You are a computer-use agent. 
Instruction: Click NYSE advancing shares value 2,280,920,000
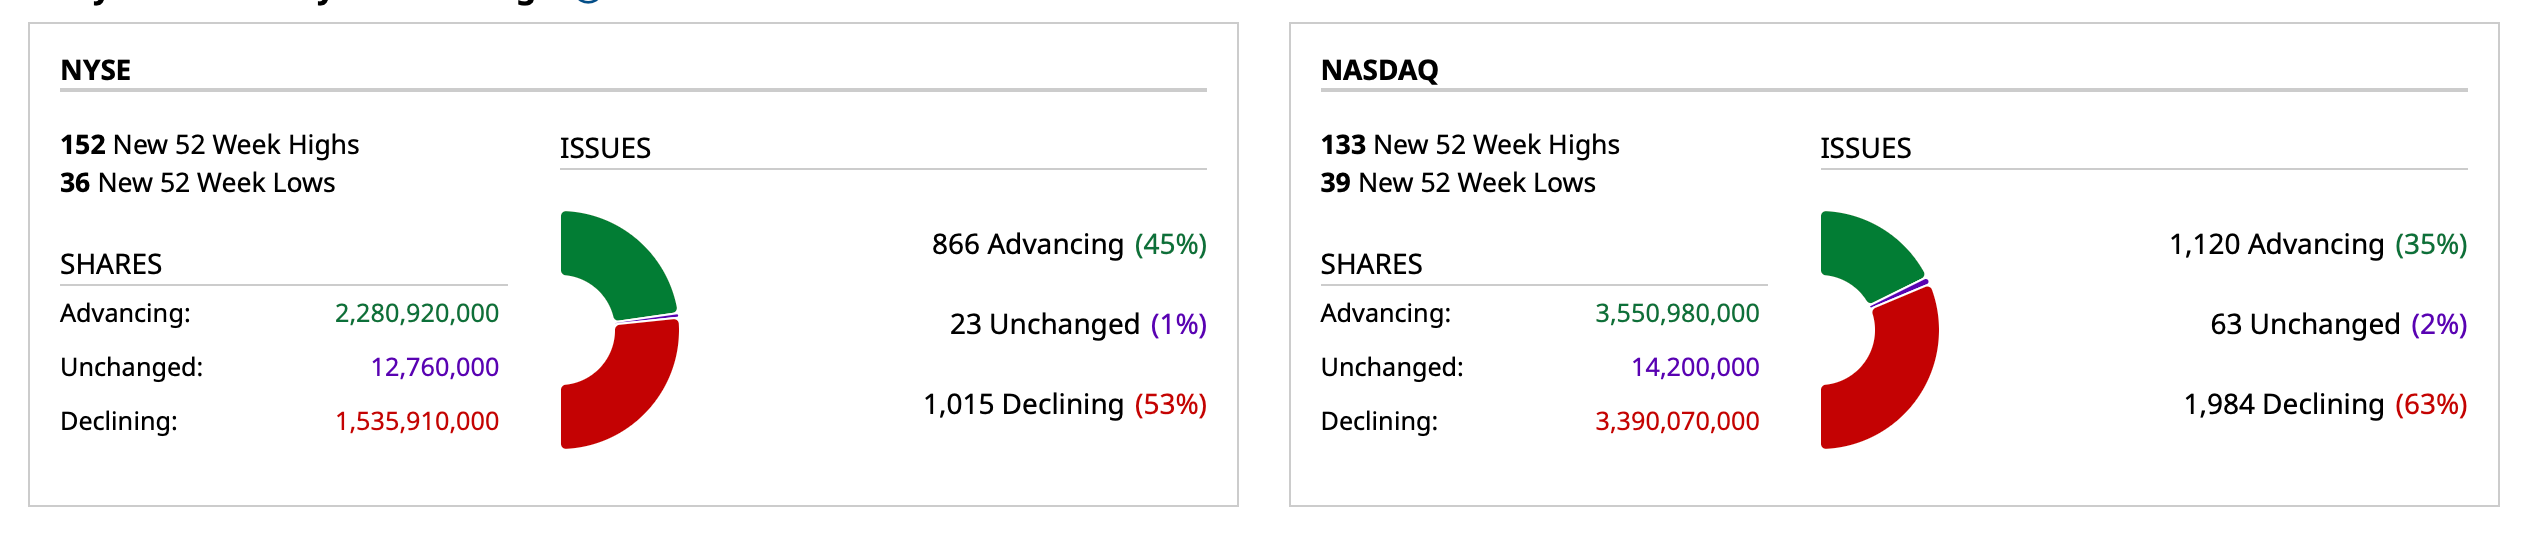[x=417, y=314]
